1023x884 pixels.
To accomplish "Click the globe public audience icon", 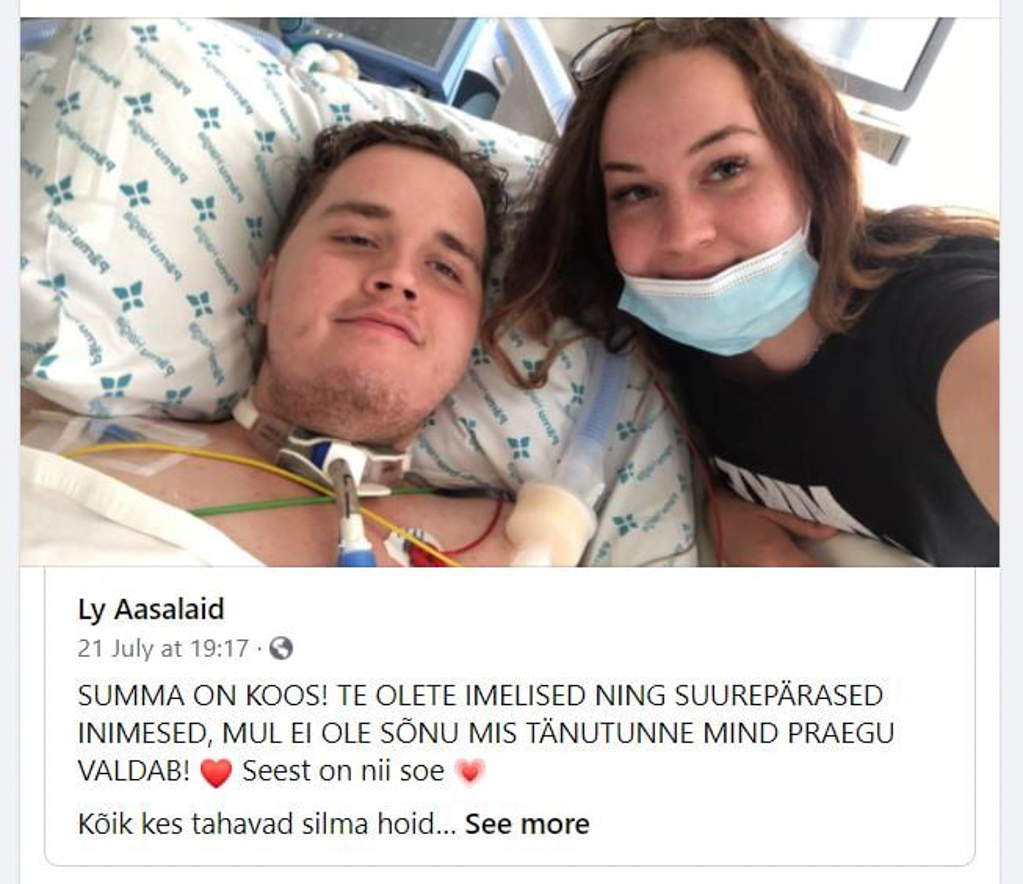I will click(x=281, y=648).
